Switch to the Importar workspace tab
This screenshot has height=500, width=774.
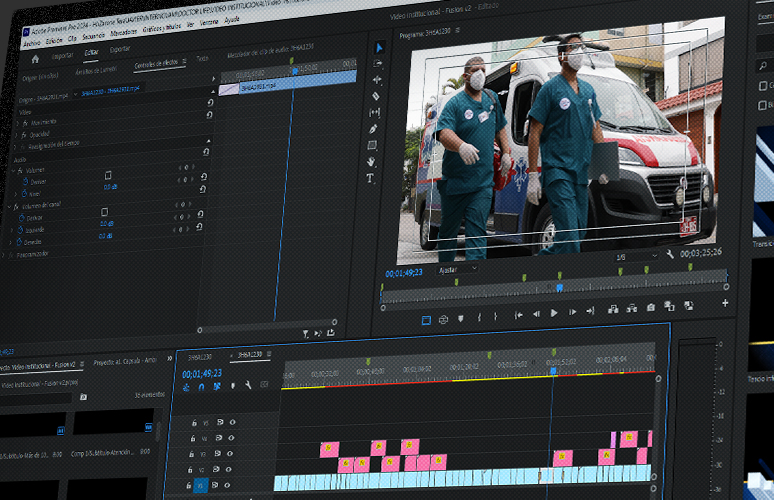(63, 56)
